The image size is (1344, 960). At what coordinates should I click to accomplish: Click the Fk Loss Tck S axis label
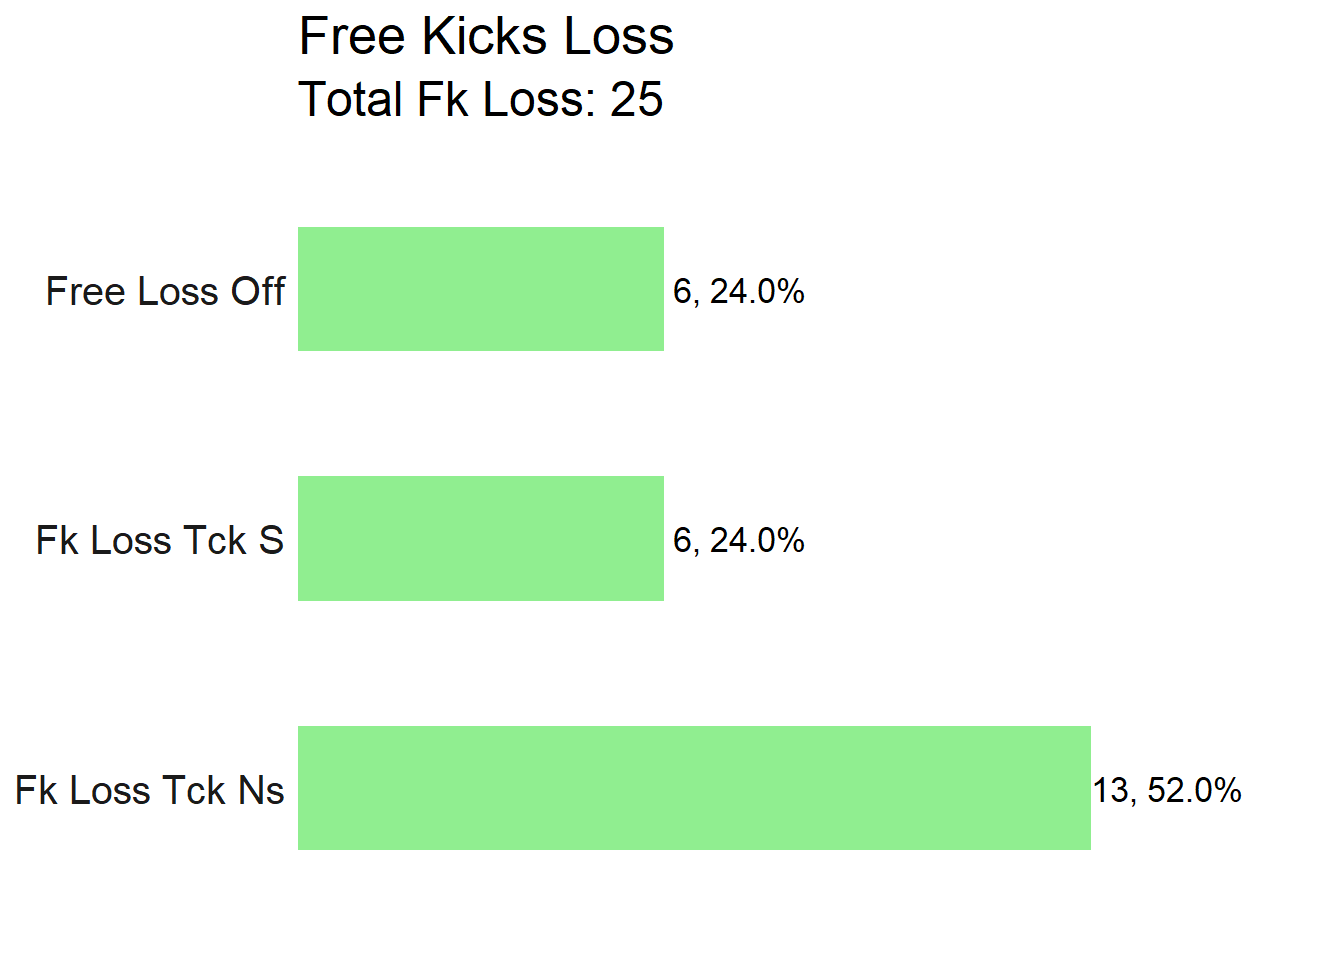(160, 540)
